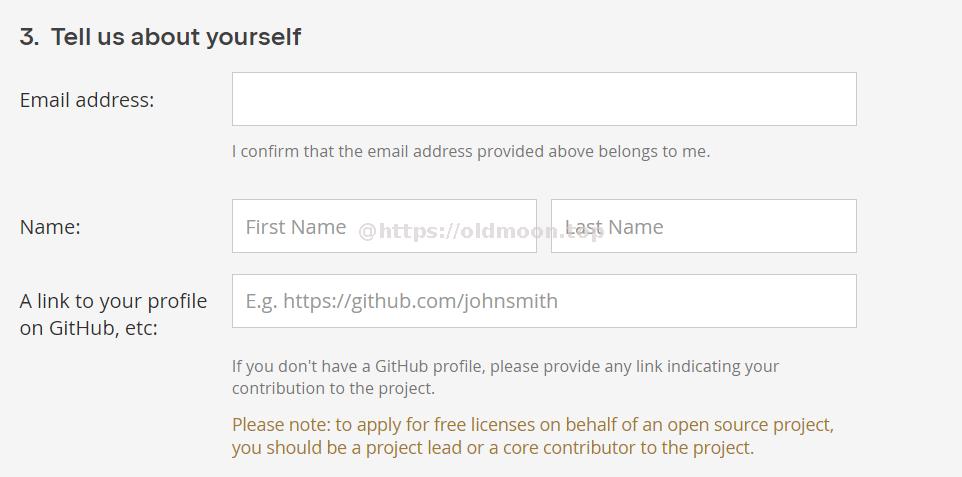Click "contribution to the project." hint line
Image resolution: width=962 pixels, height=477 pixels.
(333, 389)
